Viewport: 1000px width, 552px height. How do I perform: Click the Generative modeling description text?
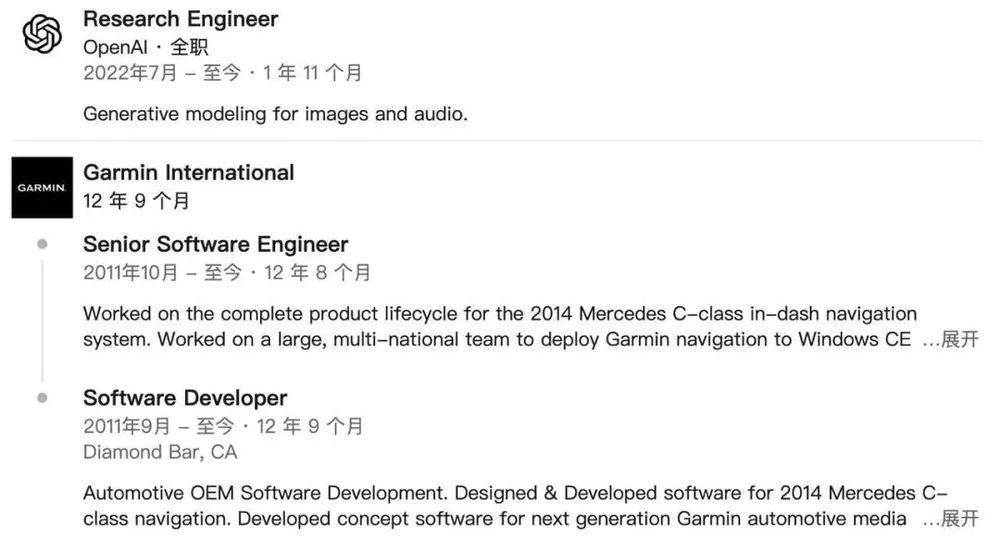coord(275,114)
